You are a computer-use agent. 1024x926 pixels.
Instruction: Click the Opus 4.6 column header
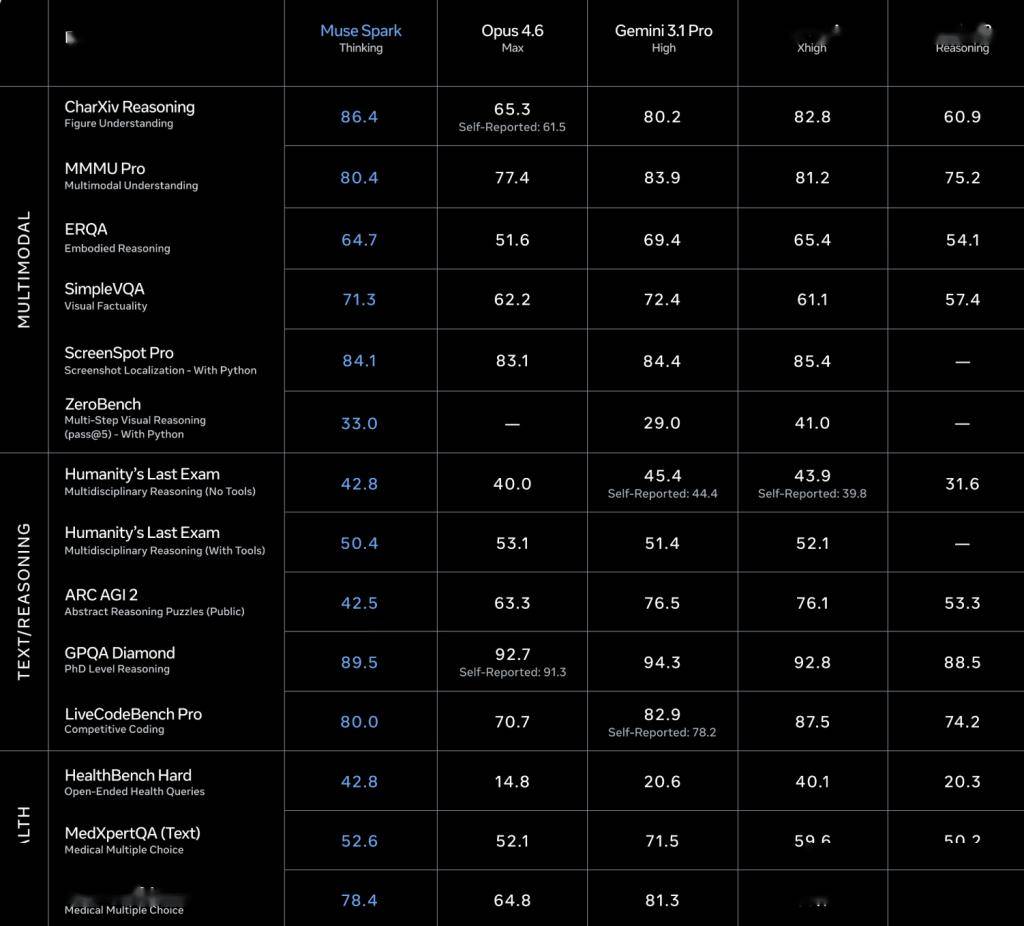(512, 31)
